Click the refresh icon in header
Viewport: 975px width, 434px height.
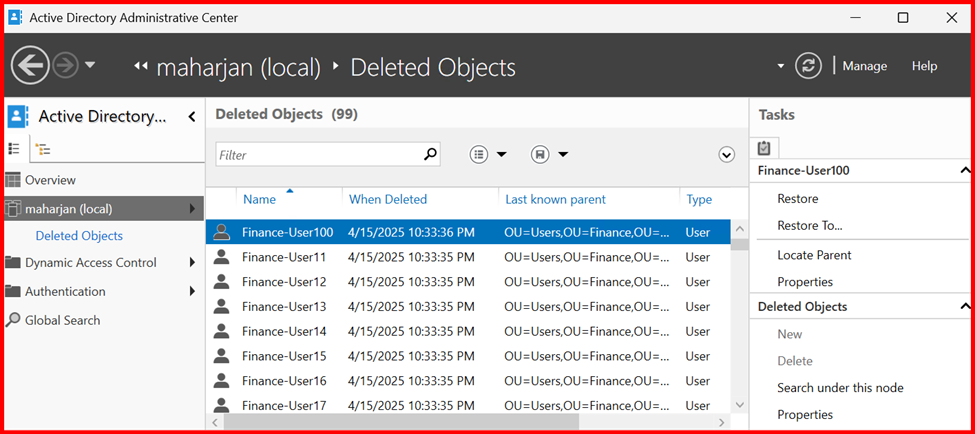click(x=808, y=66)
